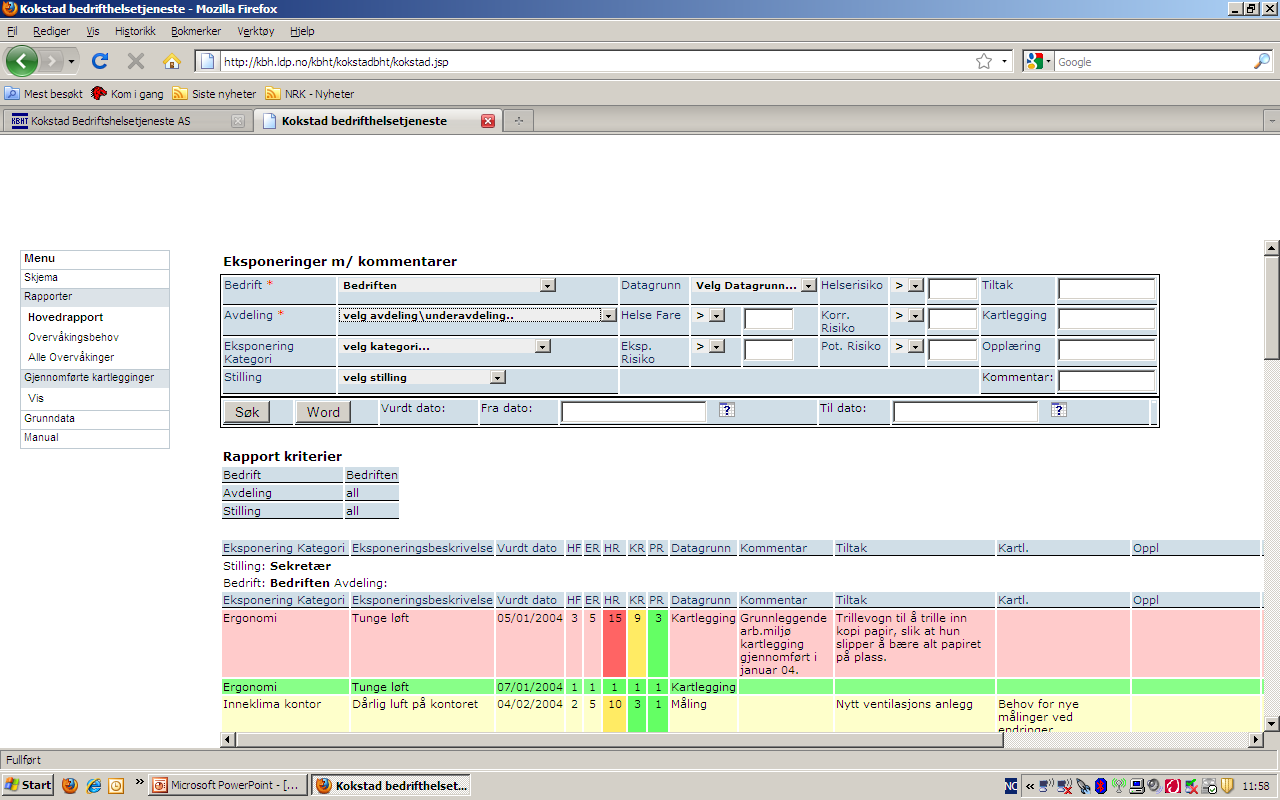This screenshot has width=1280, height=800.
Task: Open the Fra dato calendar help icon
Action: tap(727, 410)
